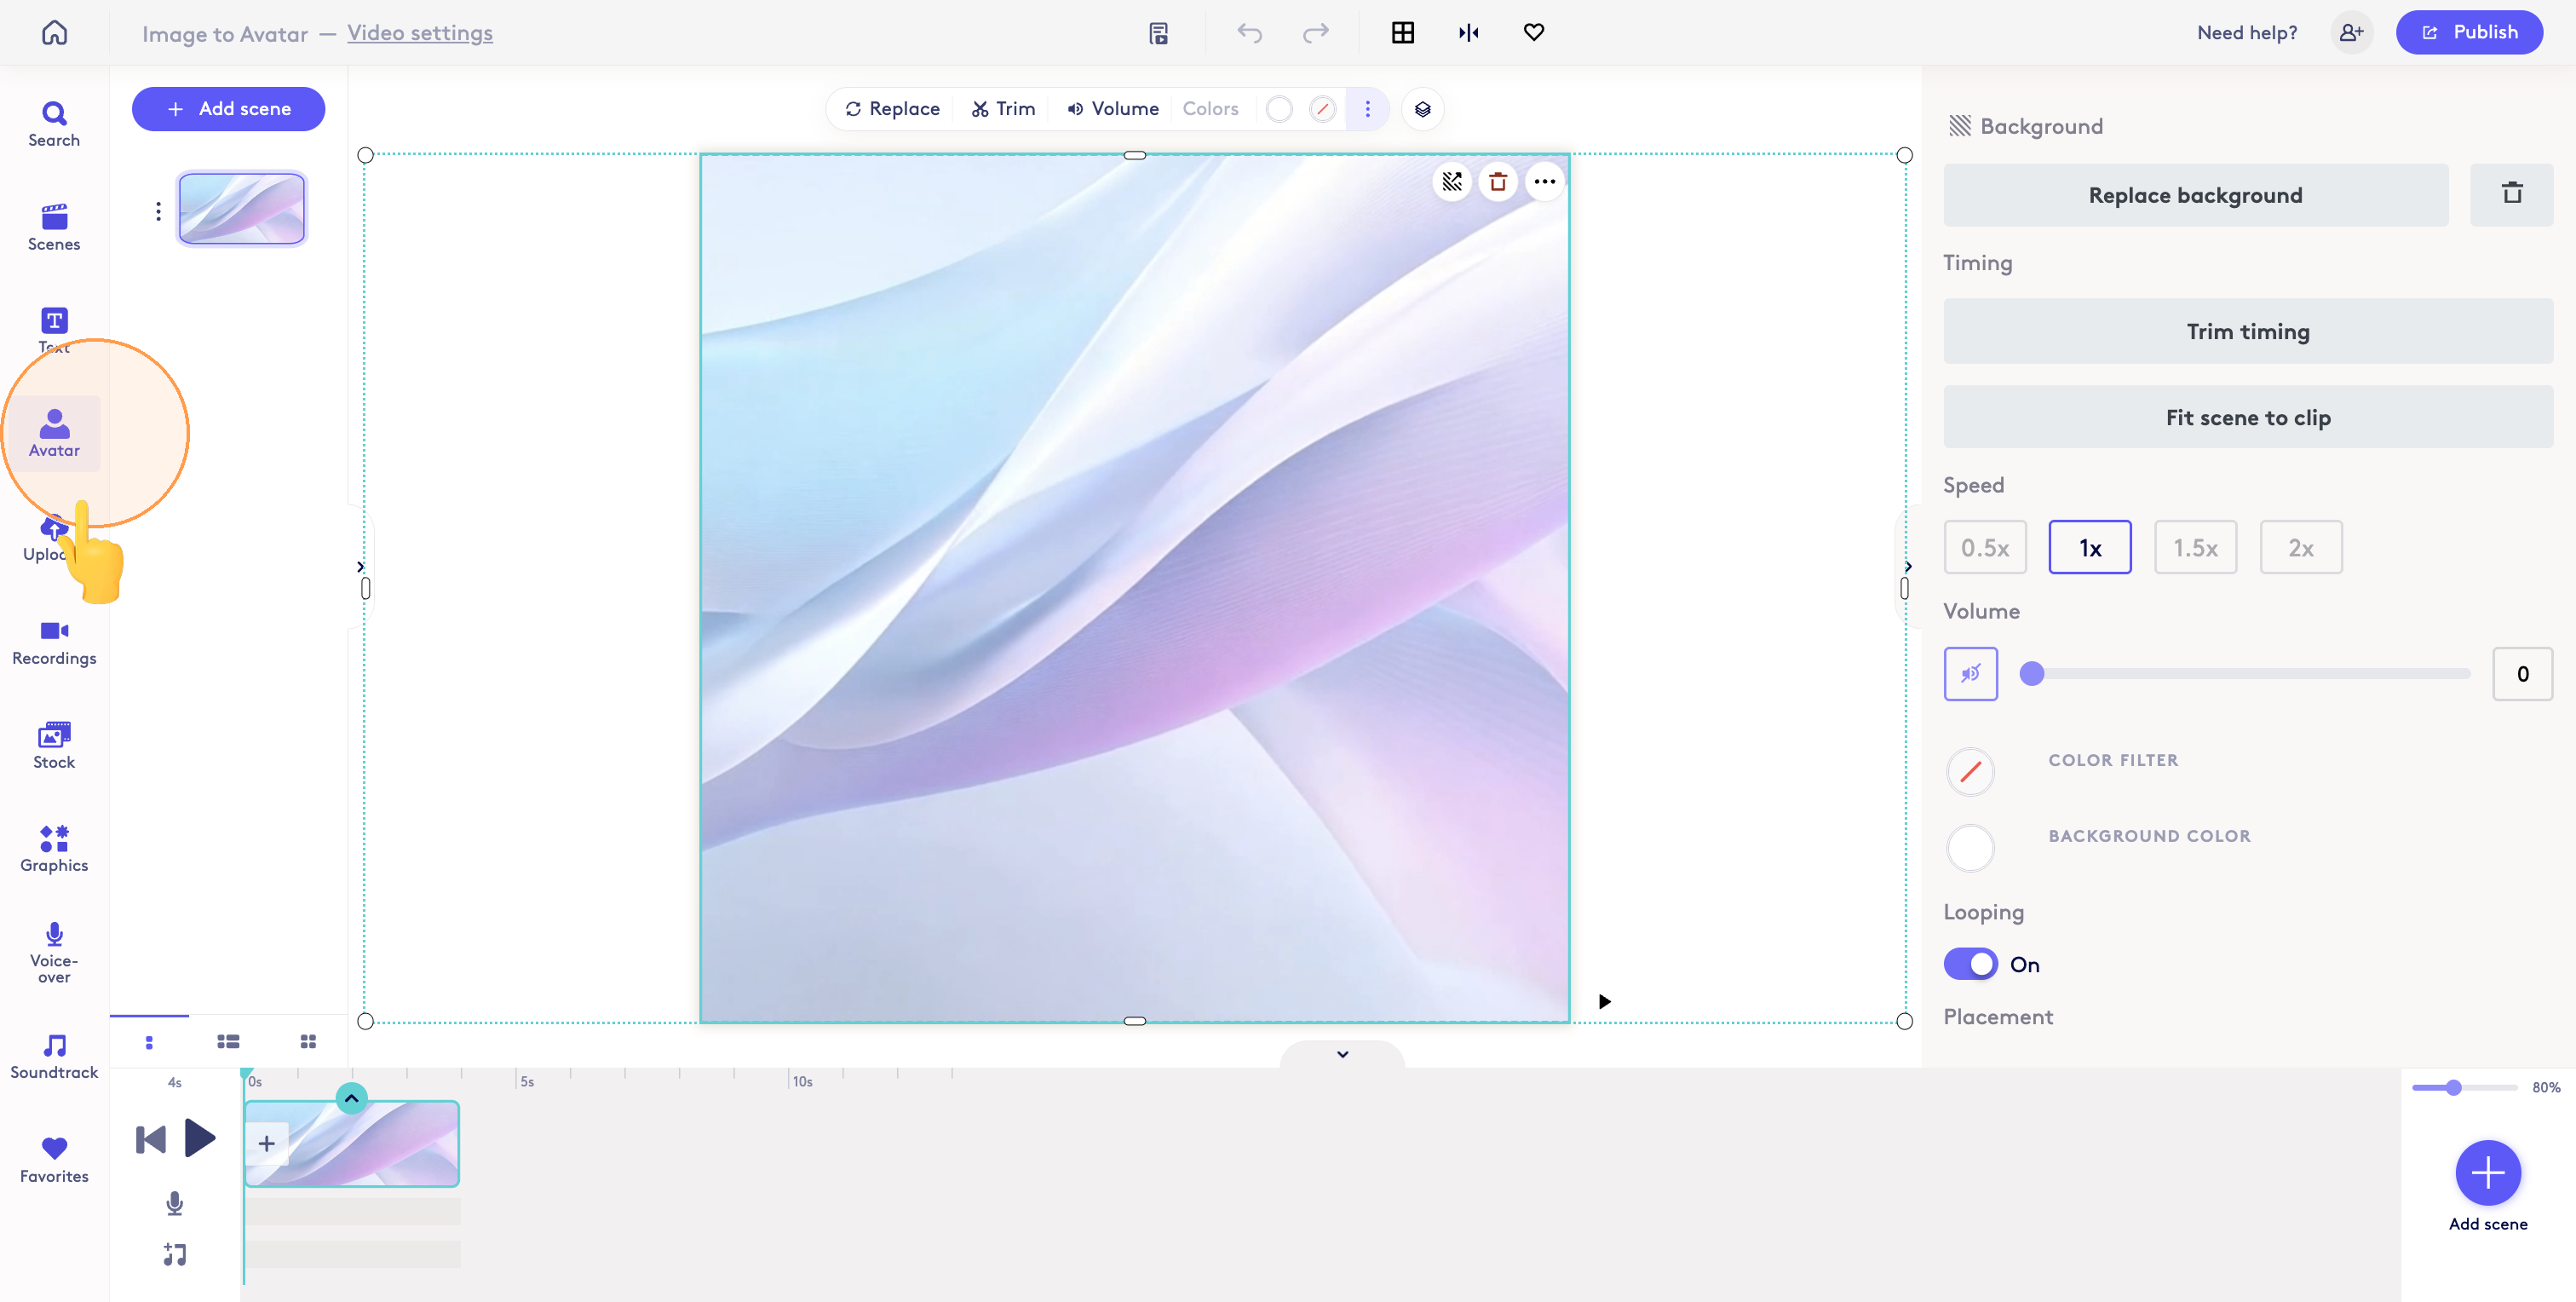Click the Need help? link
The image size is (2576, 1302).
point(2246,33)
